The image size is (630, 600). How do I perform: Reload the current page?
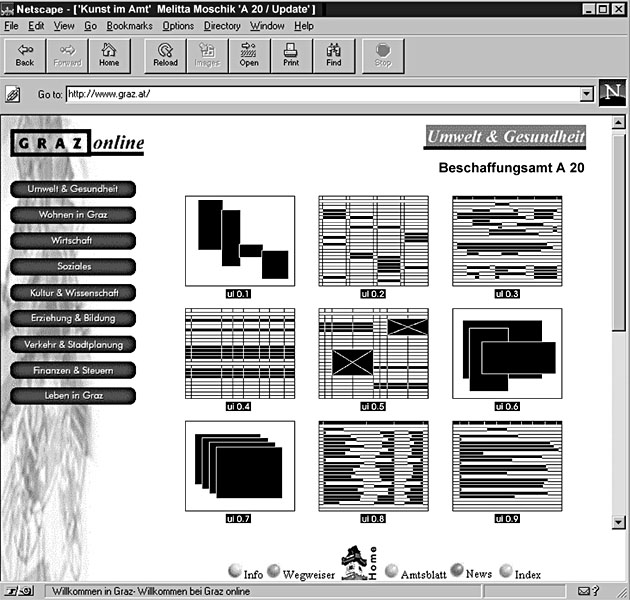click(165, 56)
